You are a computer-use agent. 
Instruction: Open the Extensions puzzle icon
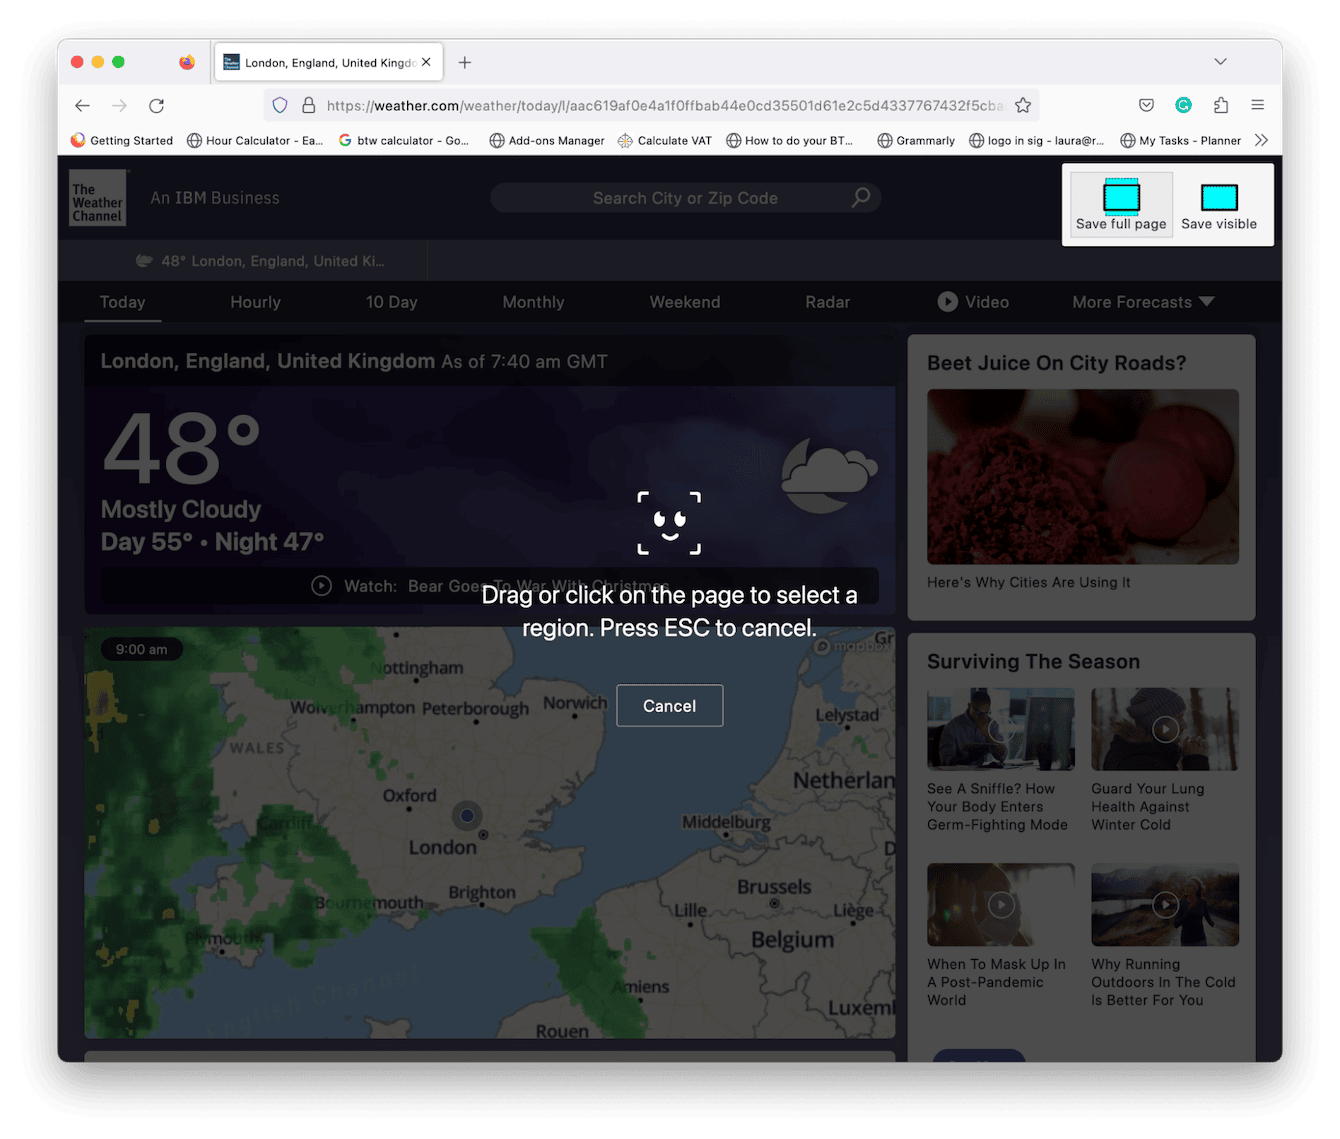tap(1221, 105)
